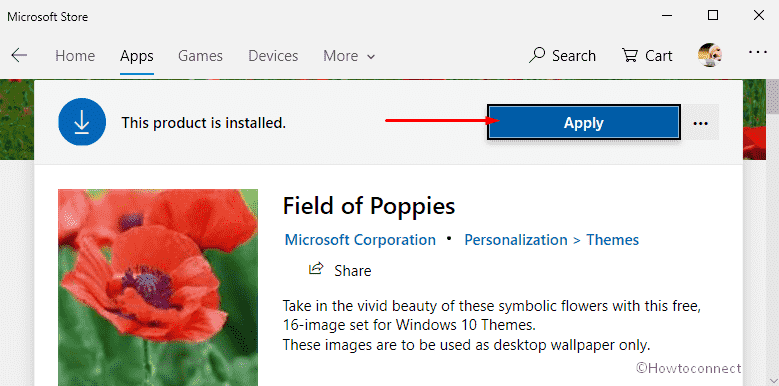Expand the More dropdown menu
This screenshot has height=386, width=779.
349,56
